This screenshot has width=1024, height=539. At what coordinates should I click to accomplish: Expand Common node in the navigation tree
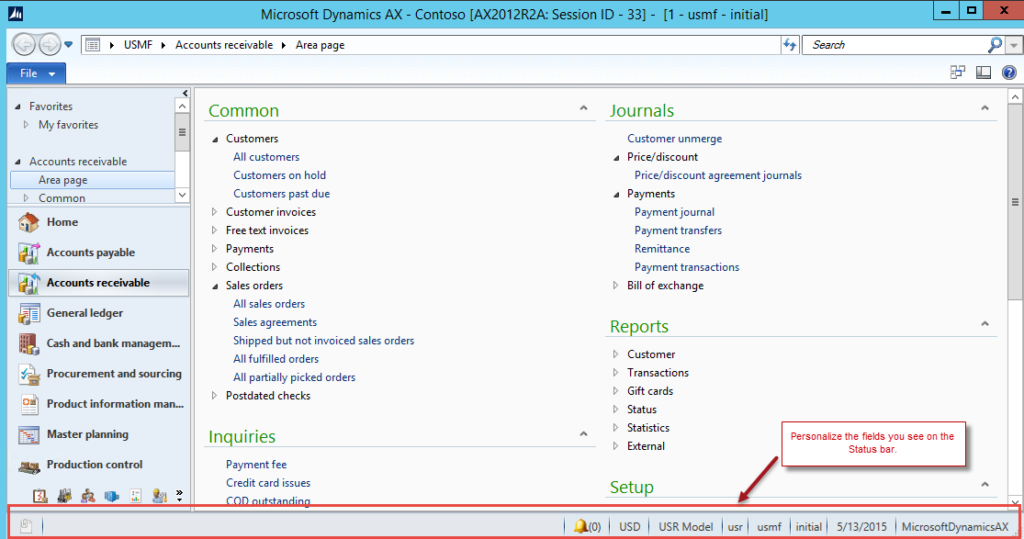point(26,197)
